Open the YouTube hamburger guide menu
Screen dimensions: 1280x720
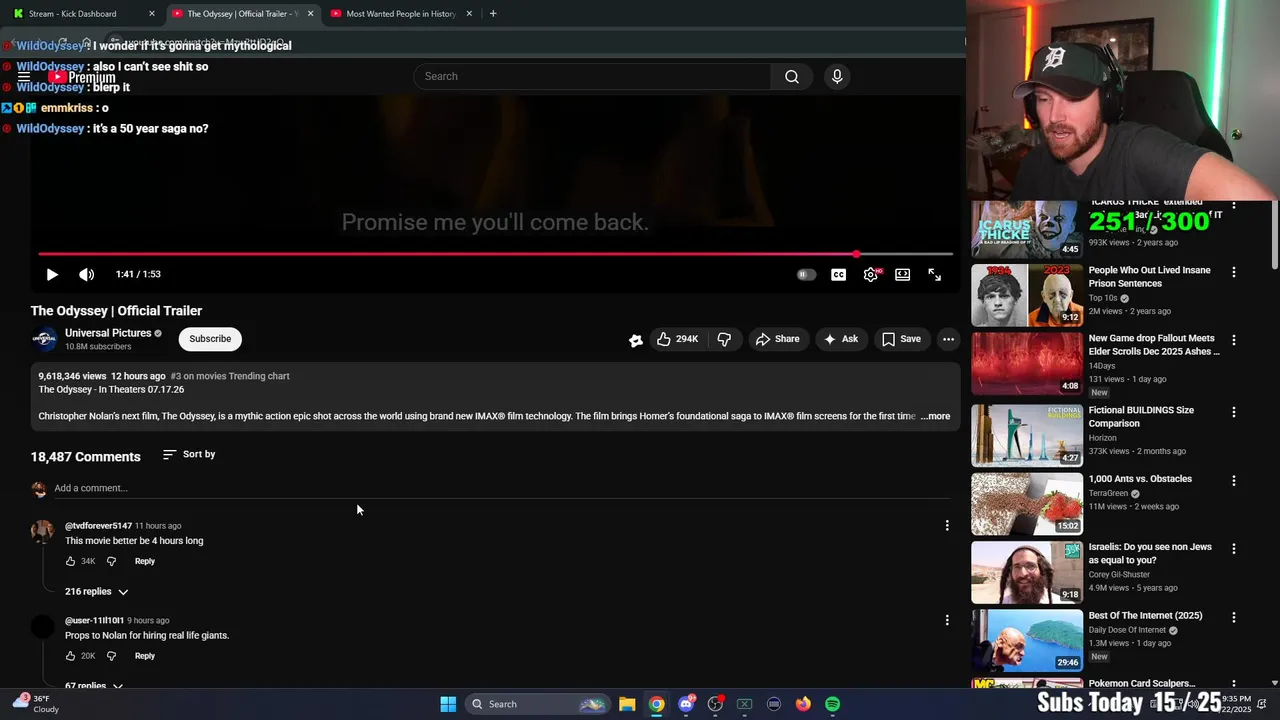coord(24,77)
